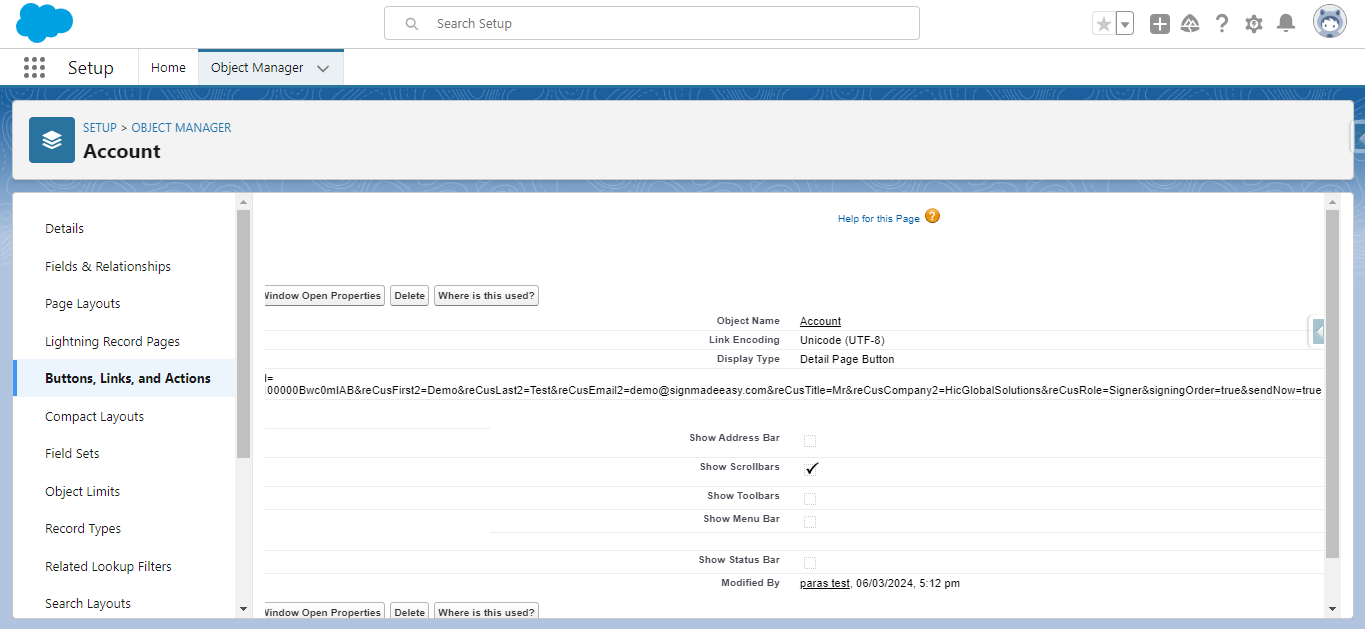This screenshot has width=1365, height=629.
Task: Toggle the Show Menu Bar checkbox
Action: [x=810, y=521]
